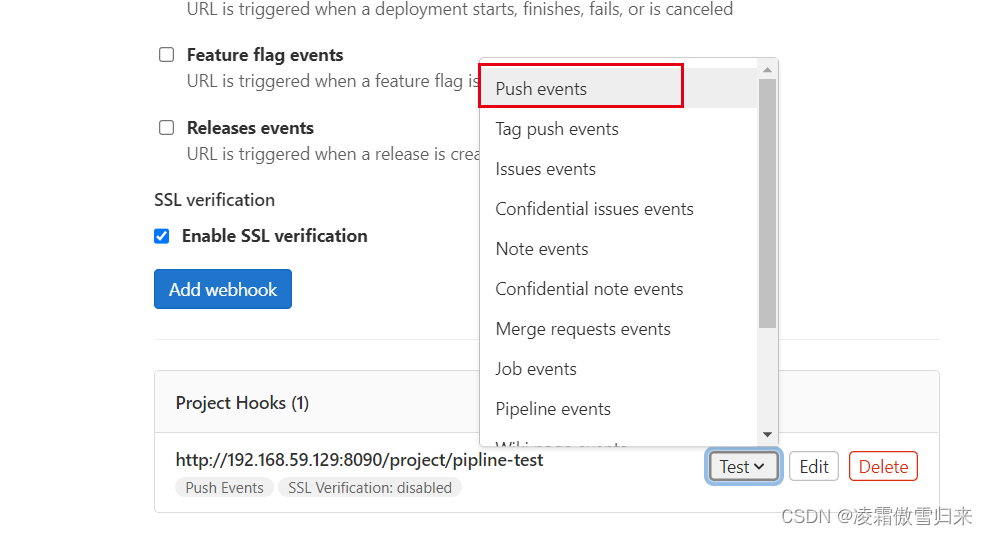
Task: Delete the pipline-test webhook
Action: click(883, 466)
